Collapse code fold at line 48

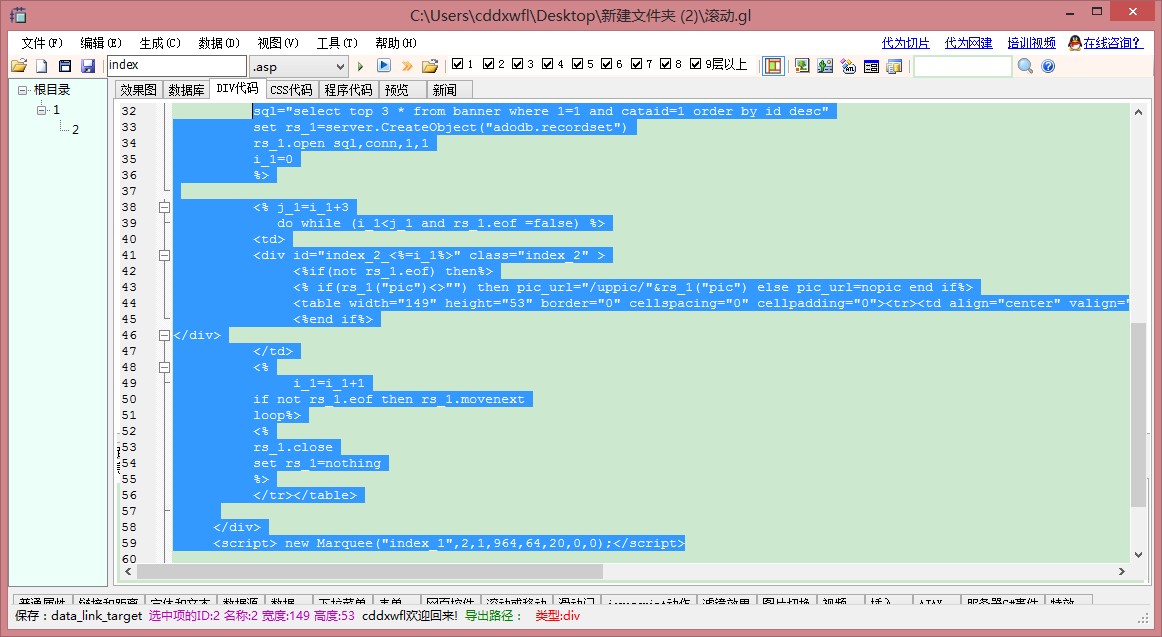[x=165, y=367]
